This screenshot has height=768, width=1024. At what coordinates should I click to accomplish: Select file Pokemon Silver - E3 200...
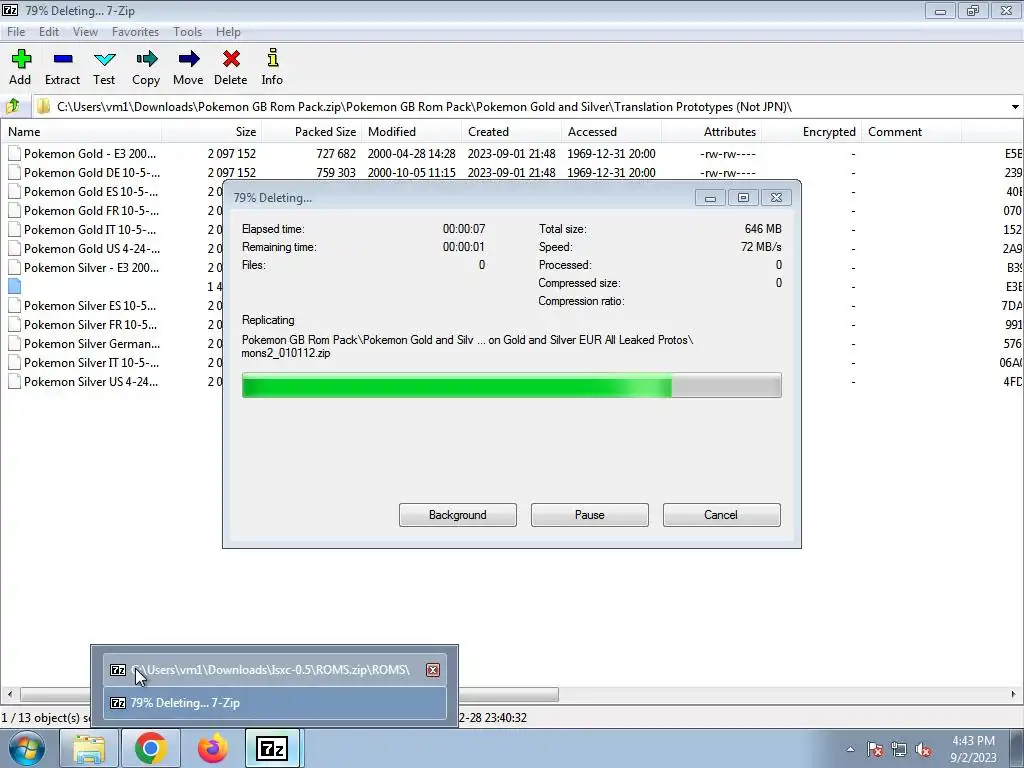91,267
